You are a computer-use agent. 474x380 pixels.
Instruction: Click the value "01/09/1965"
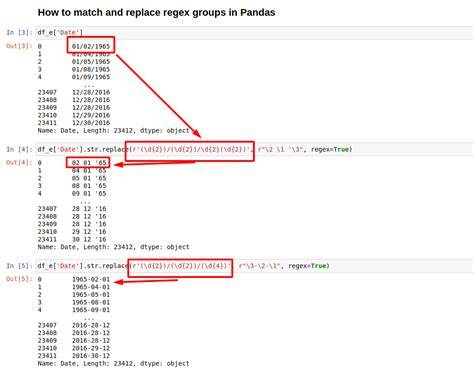pos(91,77)
